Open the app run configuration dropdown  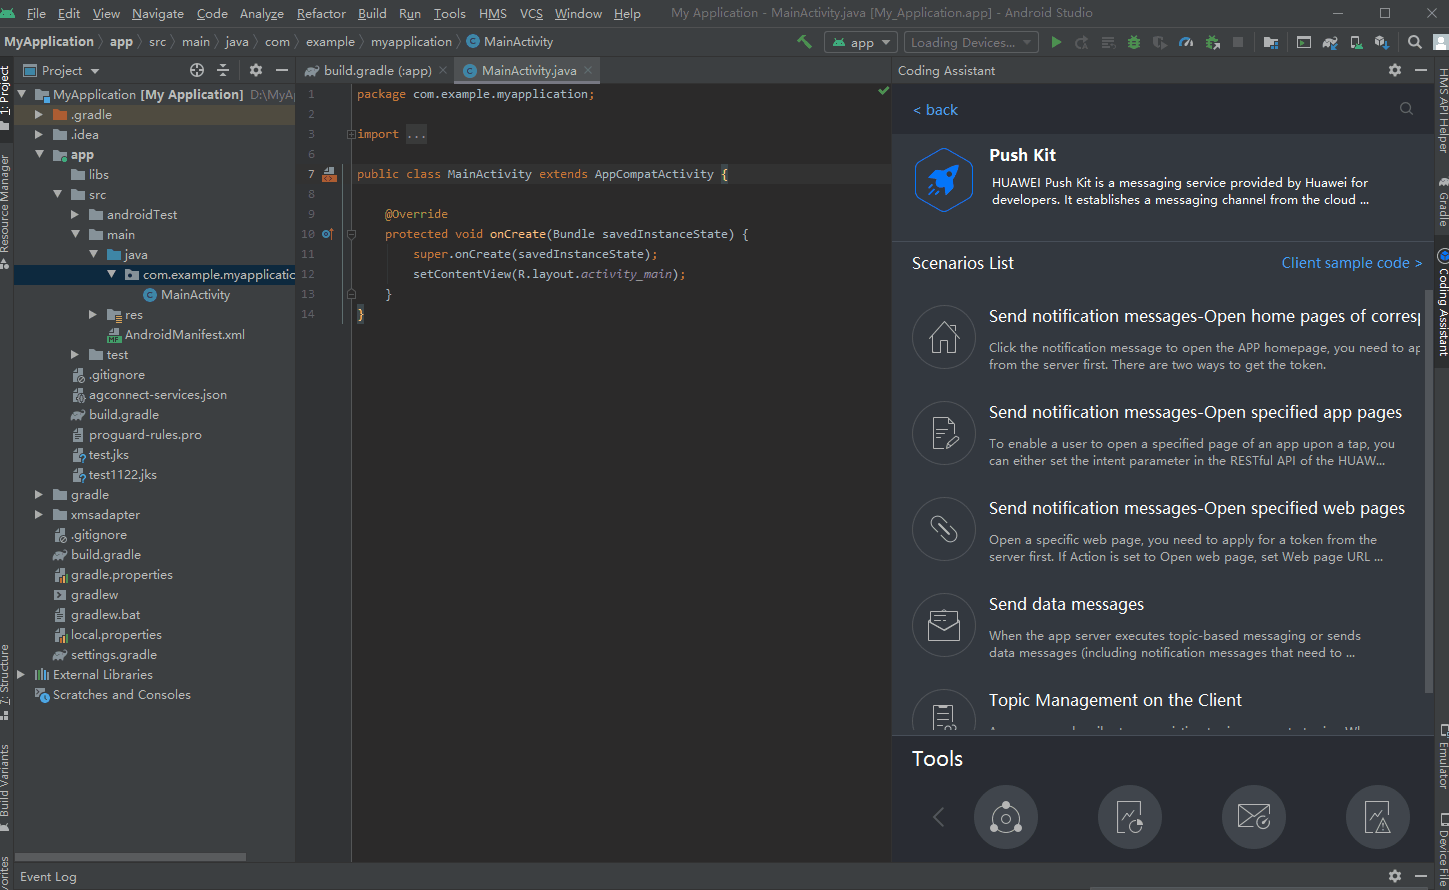coord(860,42)
